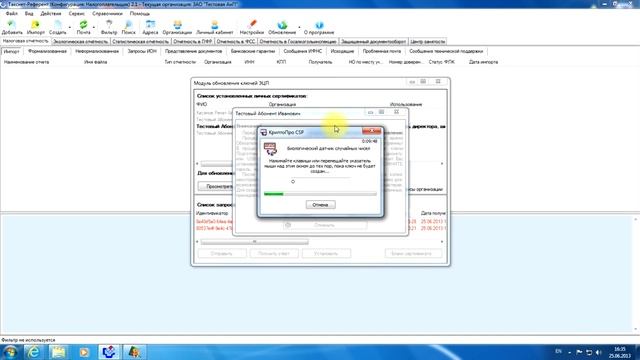The height and width of the screenshot is (360, 640).
Task: Click Отправить in the key update module
Action: coord(222,253)
